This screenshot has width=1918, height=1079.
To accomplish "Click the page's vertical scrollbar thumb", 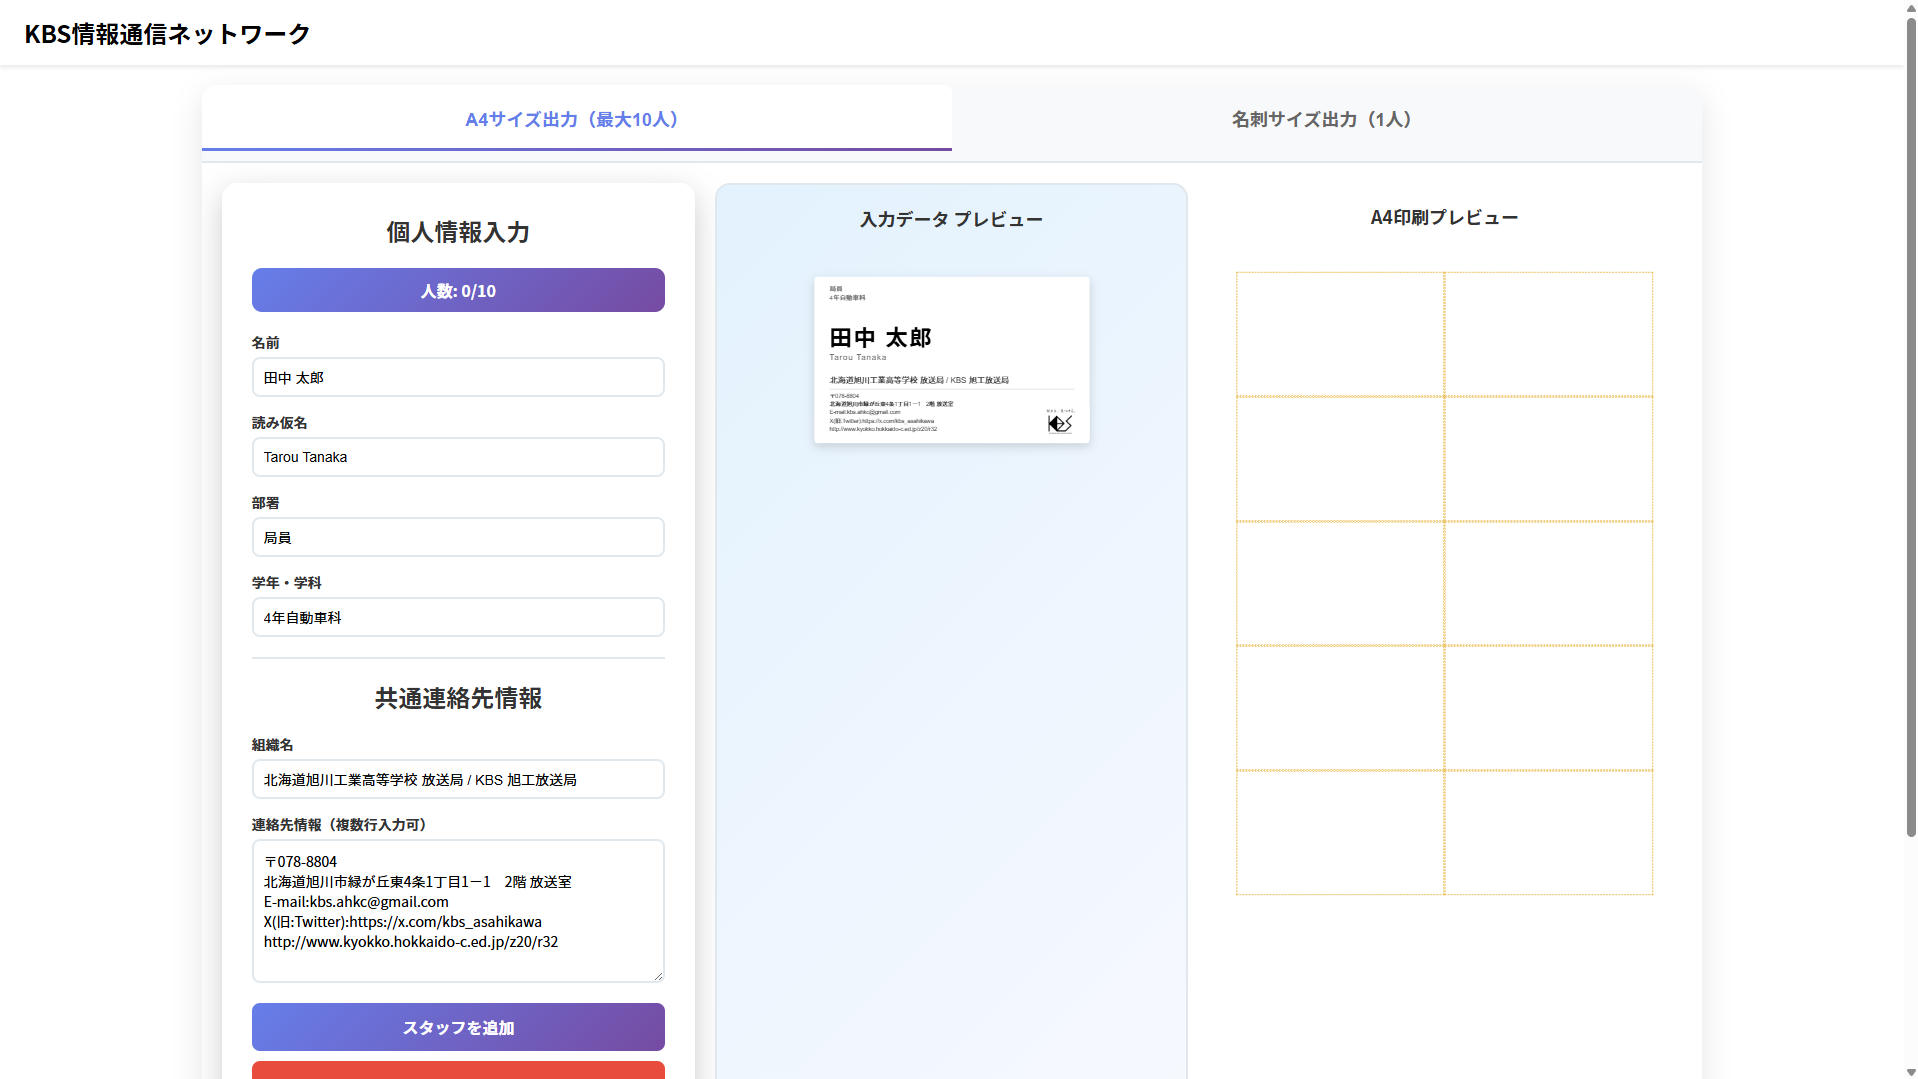I will pyautogui.click(x=1911, y=420).
